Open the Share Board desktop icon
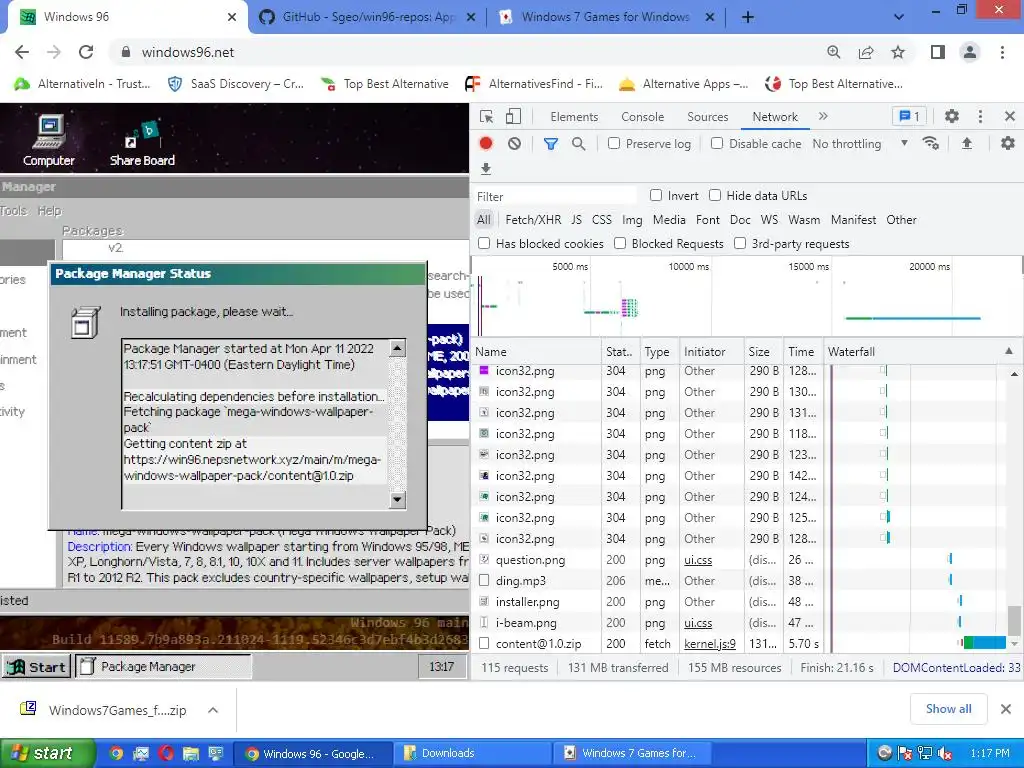The width and height of the screenshot is (1024, 768). [142, 144]
